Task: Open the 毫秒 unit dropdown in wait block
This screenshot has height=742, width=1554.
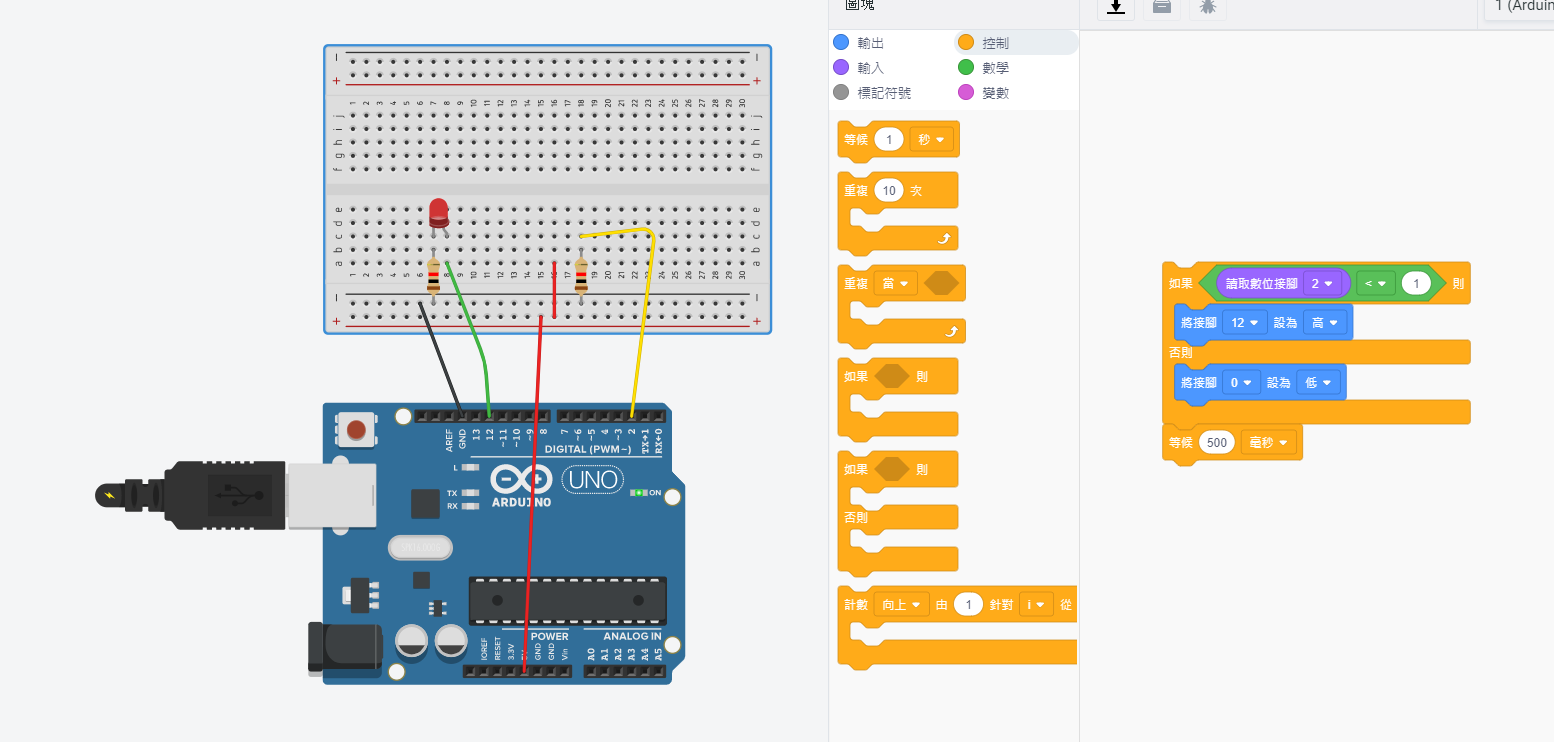Action: pyautogui.click(x=1269, y=442)
